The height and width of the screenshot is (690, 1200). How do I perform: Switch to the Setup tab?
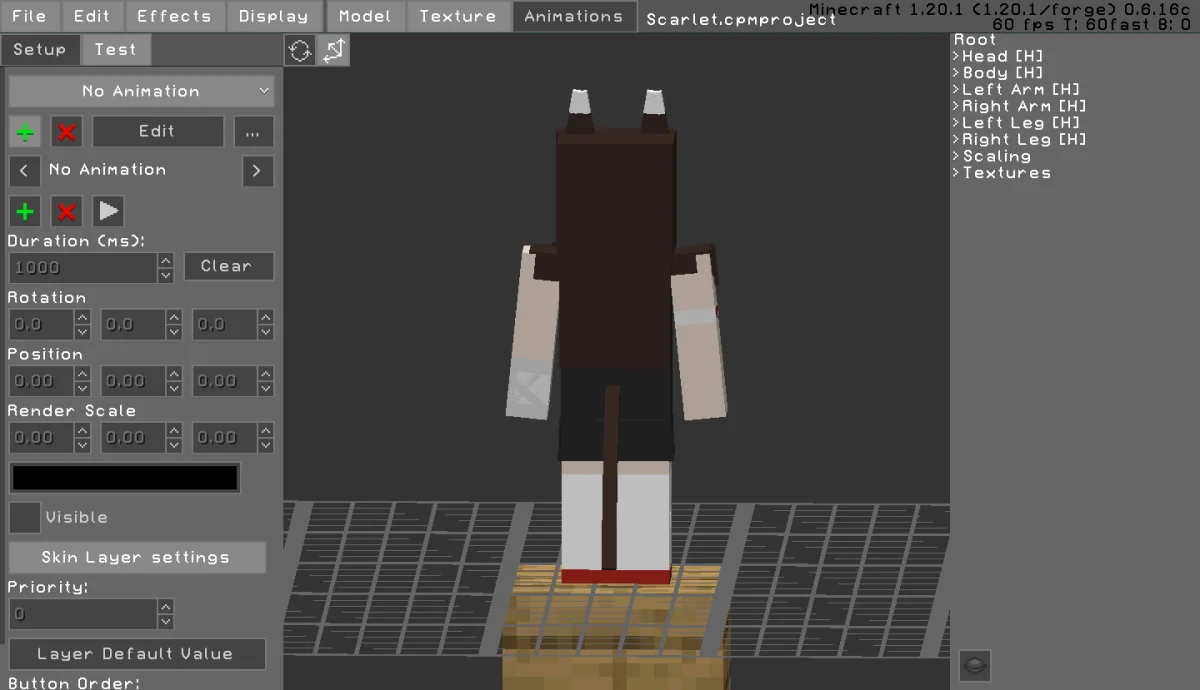click(x=40, y=50)
